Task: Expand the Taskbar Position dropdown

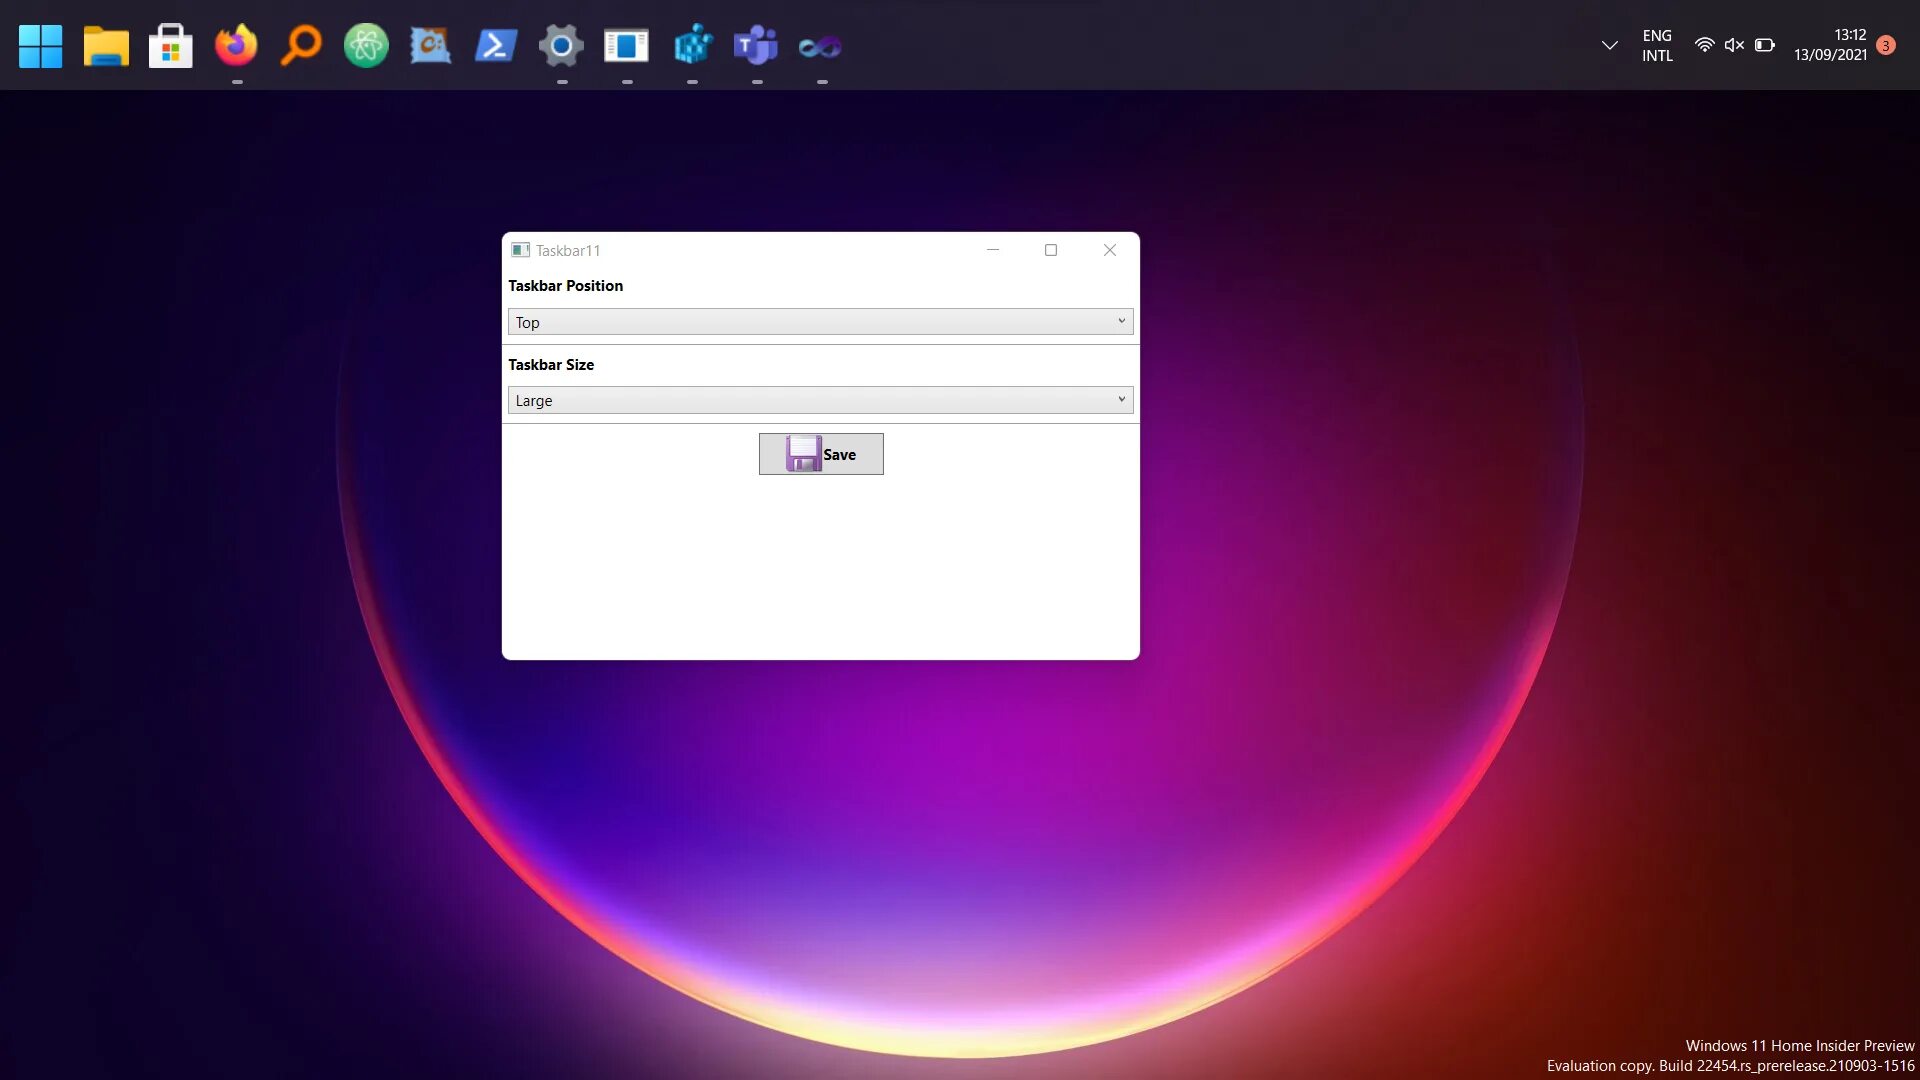Action: coord(820,322)
